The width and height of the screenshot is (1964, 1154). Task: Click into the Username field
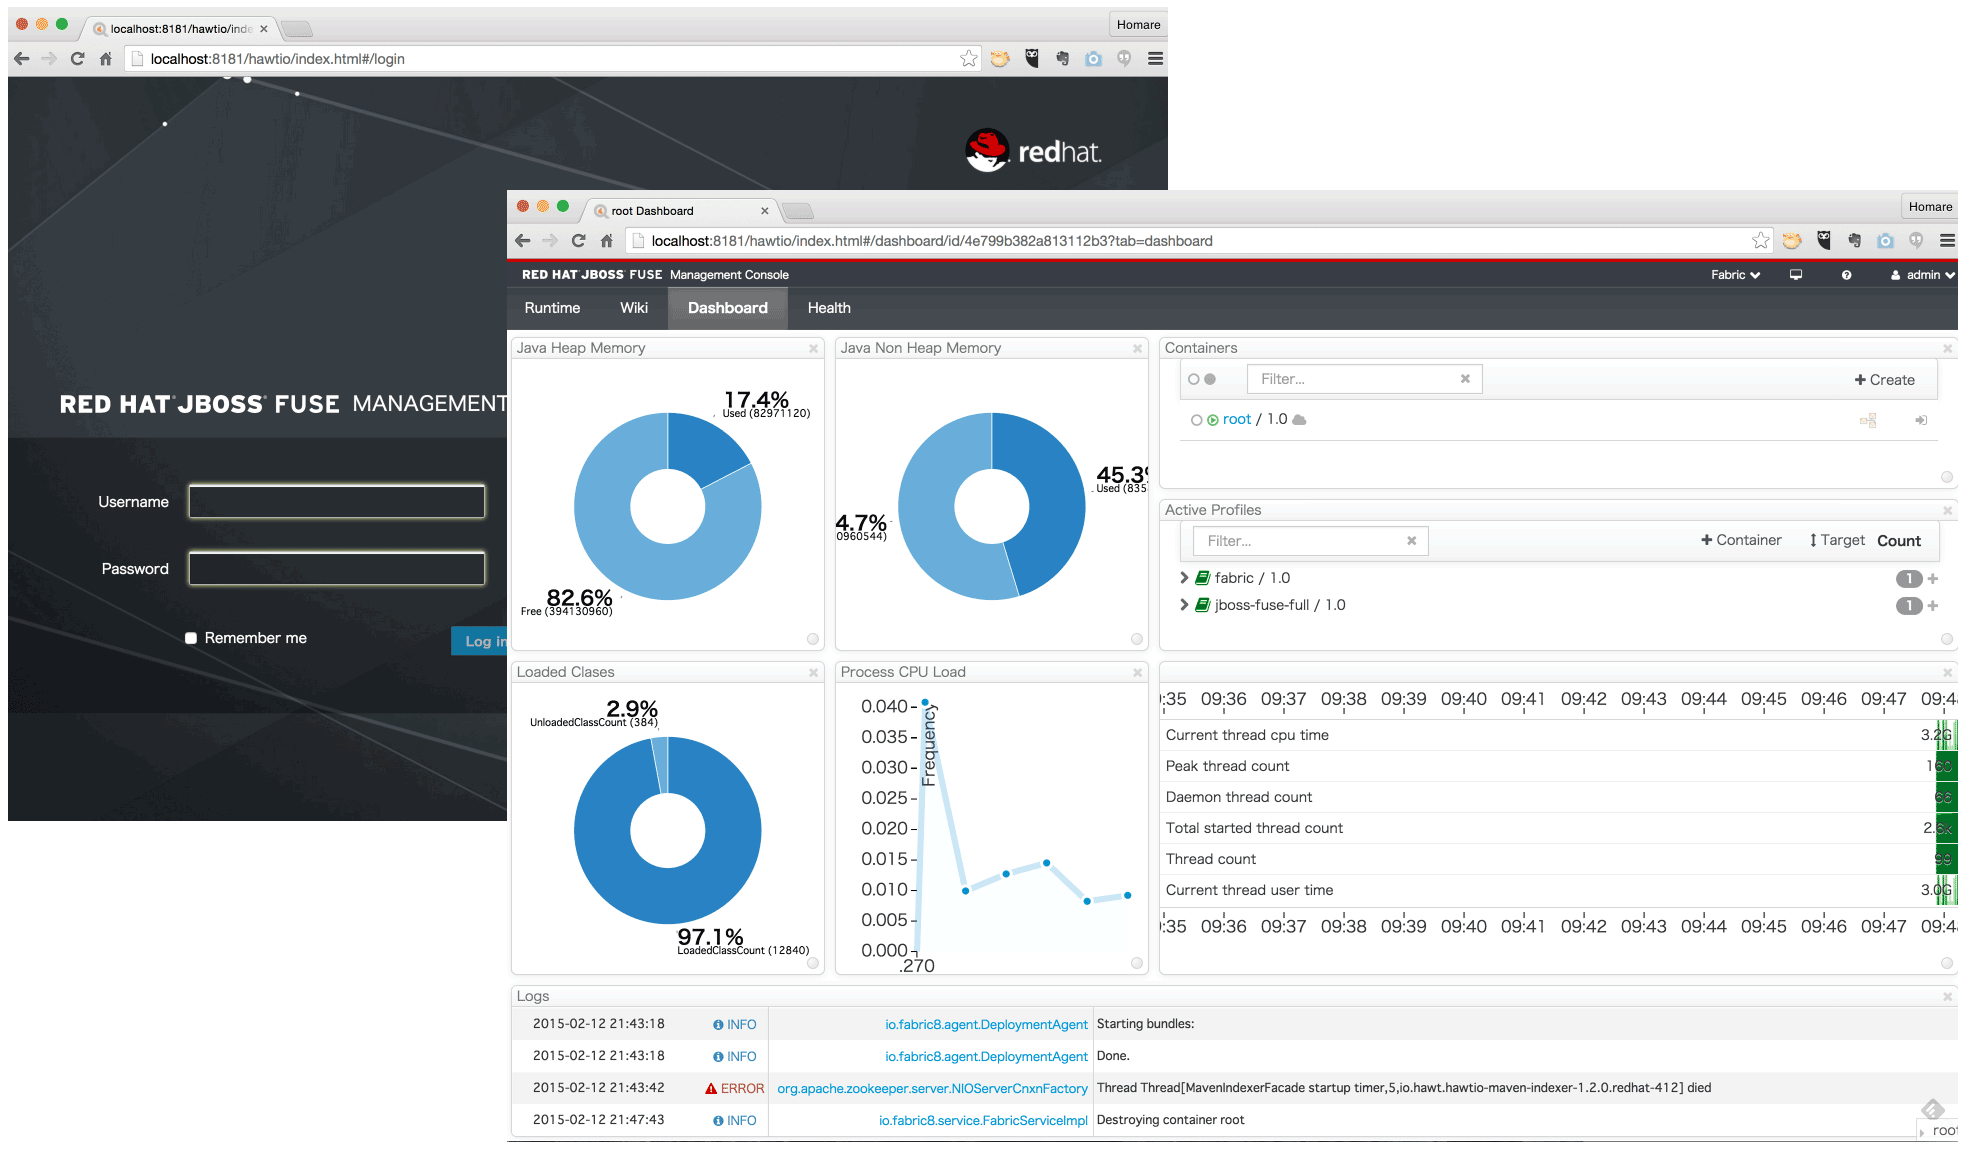[x=337, y=502]
